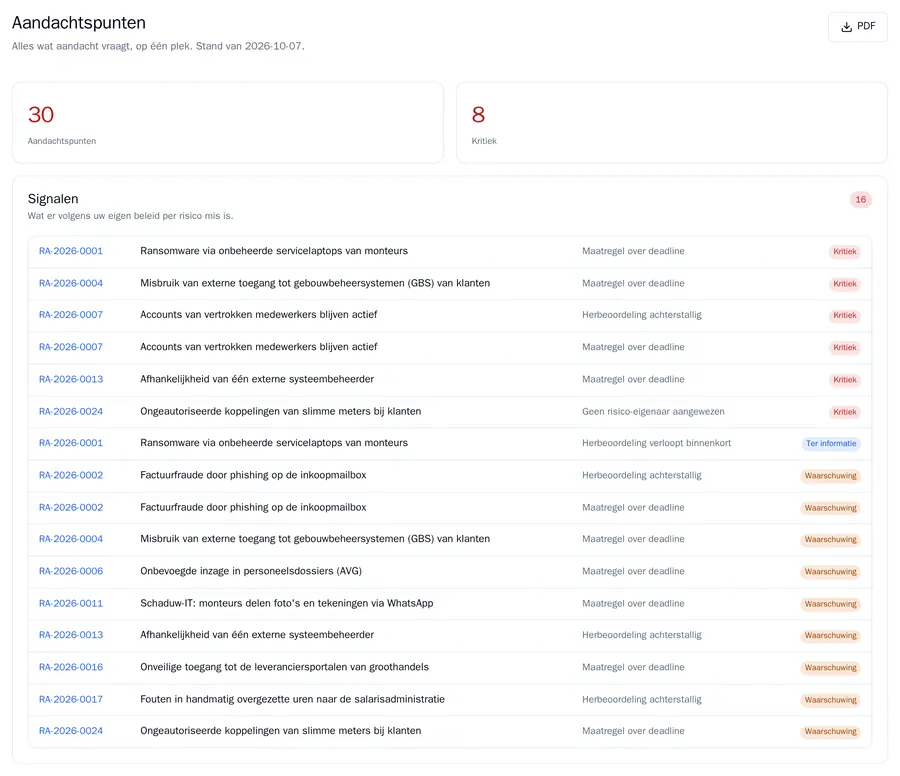Open the 30 Aandachtspunten summary card
This screenshot has width=900, height=776.
pos(228,123)
